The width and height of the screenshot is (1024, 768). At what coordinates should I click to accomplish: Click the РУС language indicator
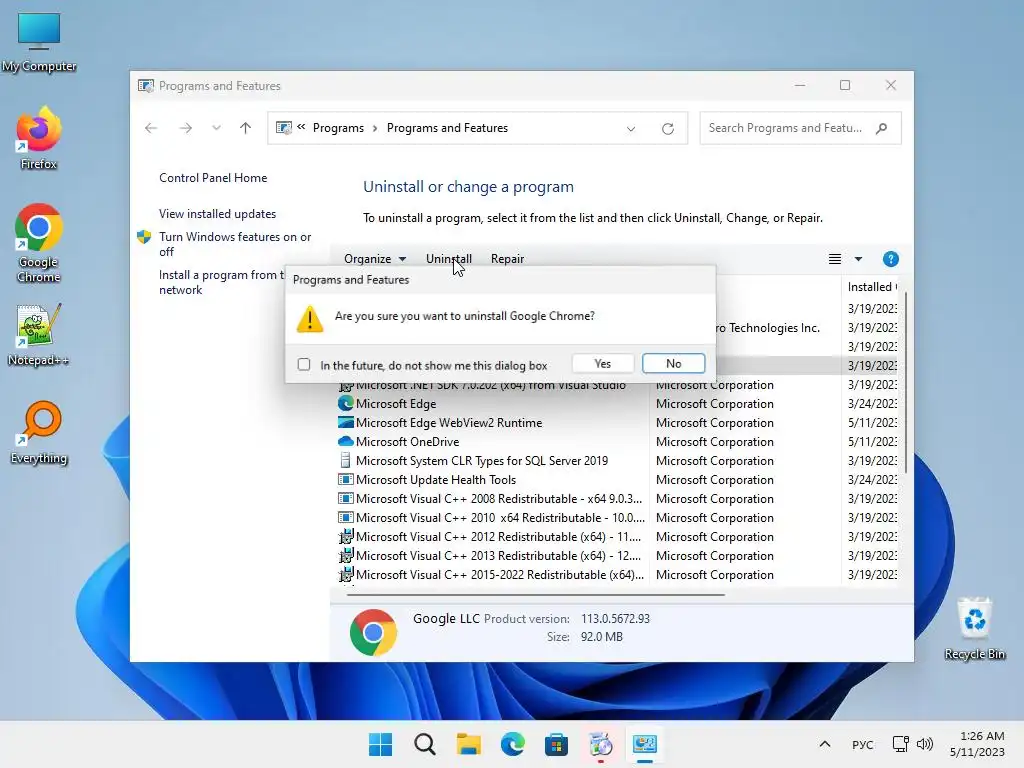[x=863, y=744]
